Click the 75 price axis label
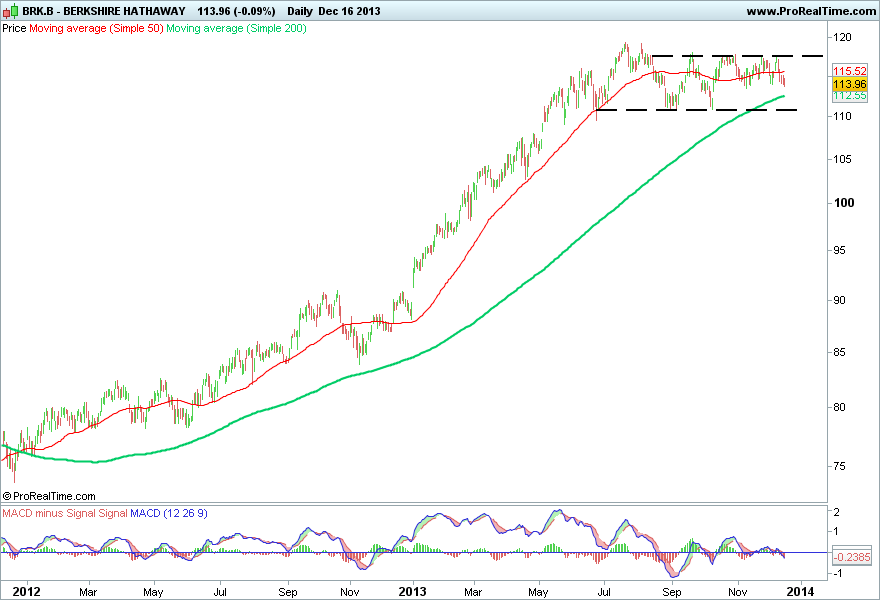This screenshot has width=880, height=600. click(x=839, y=466)
